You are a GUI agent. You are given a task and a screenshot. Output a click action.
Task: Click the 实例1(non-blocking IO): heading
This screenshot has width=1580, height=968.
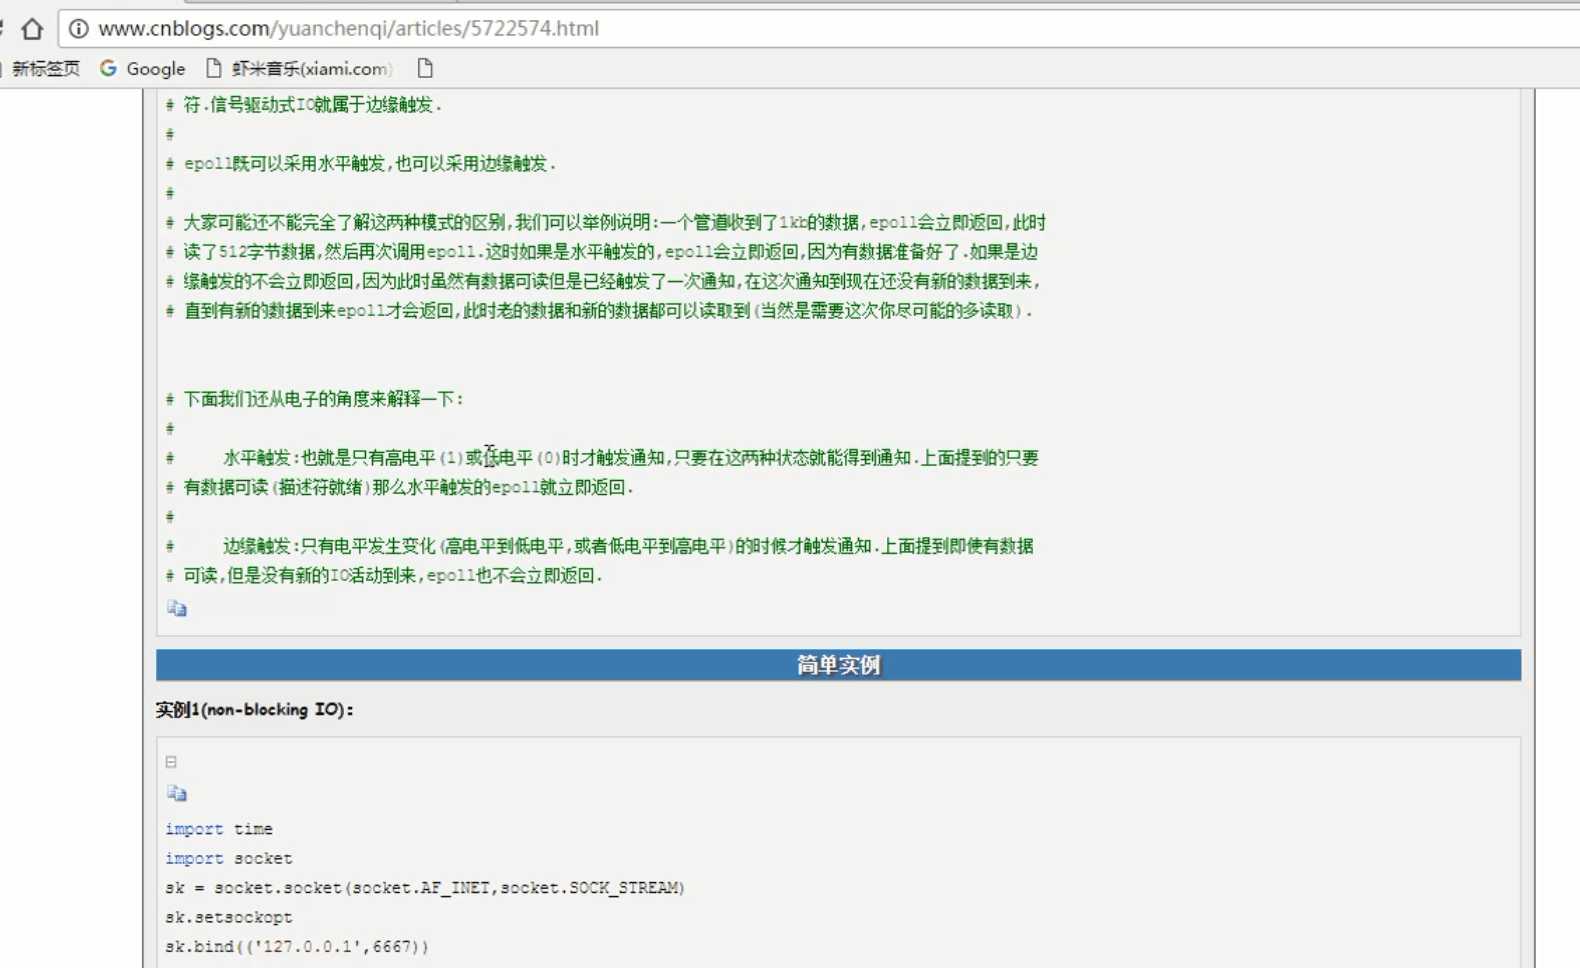point(255,710)
